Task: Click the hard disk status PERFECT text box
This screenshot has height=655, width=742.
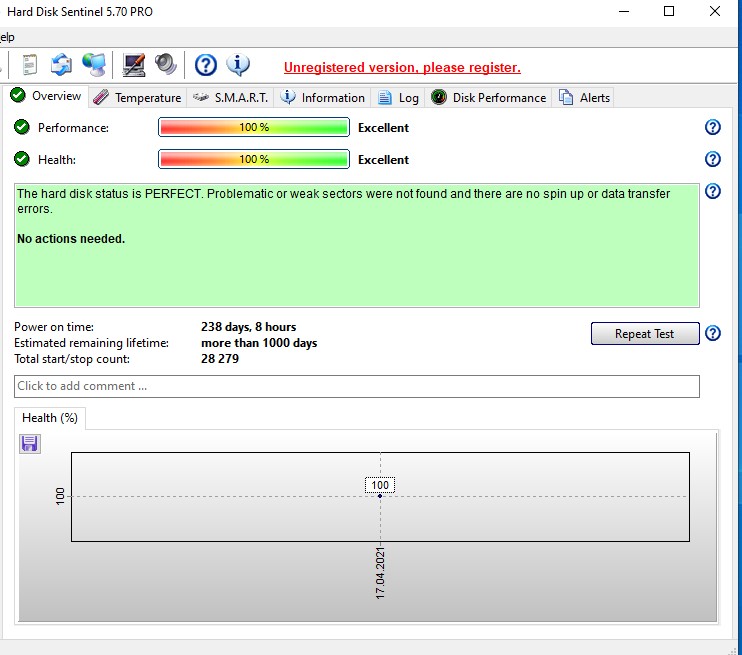Action: click(x=357, y=246)
